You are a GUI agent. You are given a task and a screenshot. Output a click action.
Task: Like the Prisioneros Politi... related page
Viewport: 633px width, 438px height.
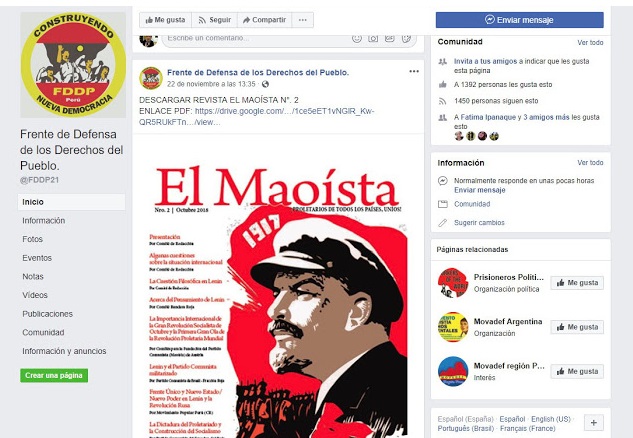[577, 283]
